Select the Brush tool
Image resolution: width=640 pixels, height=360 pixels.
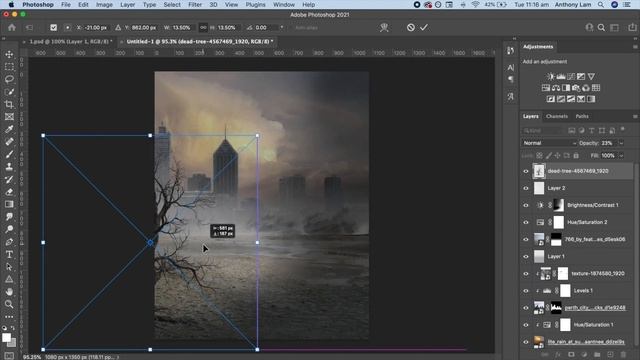[9, 154]
